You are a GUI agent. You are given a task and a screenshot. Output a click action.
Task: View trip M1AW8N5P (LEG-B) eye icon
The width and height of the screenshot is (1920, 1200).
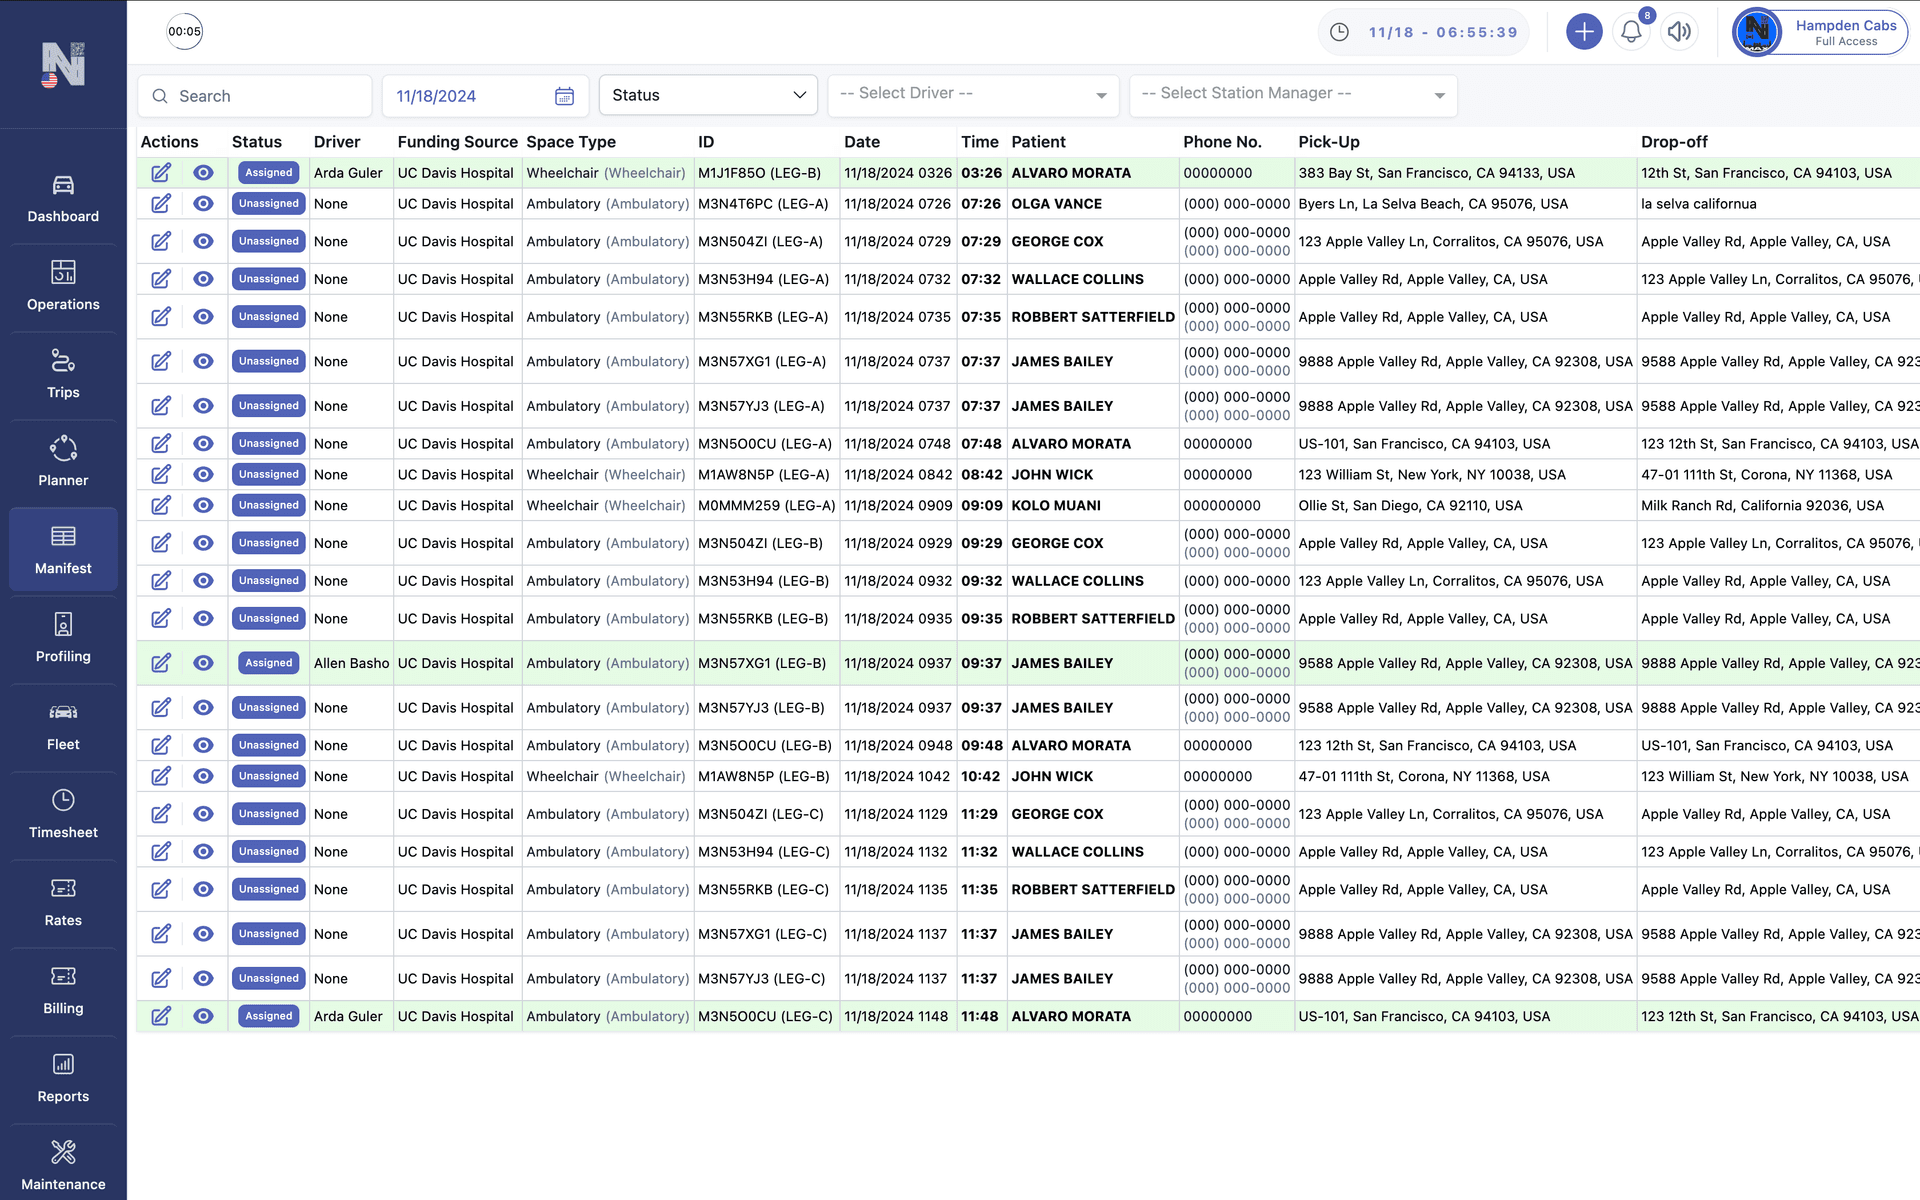[203, 777]
